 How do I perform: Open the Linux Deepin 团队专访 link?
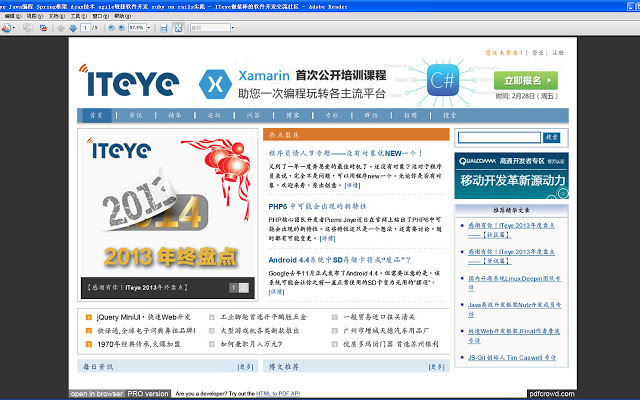(514, 283)
